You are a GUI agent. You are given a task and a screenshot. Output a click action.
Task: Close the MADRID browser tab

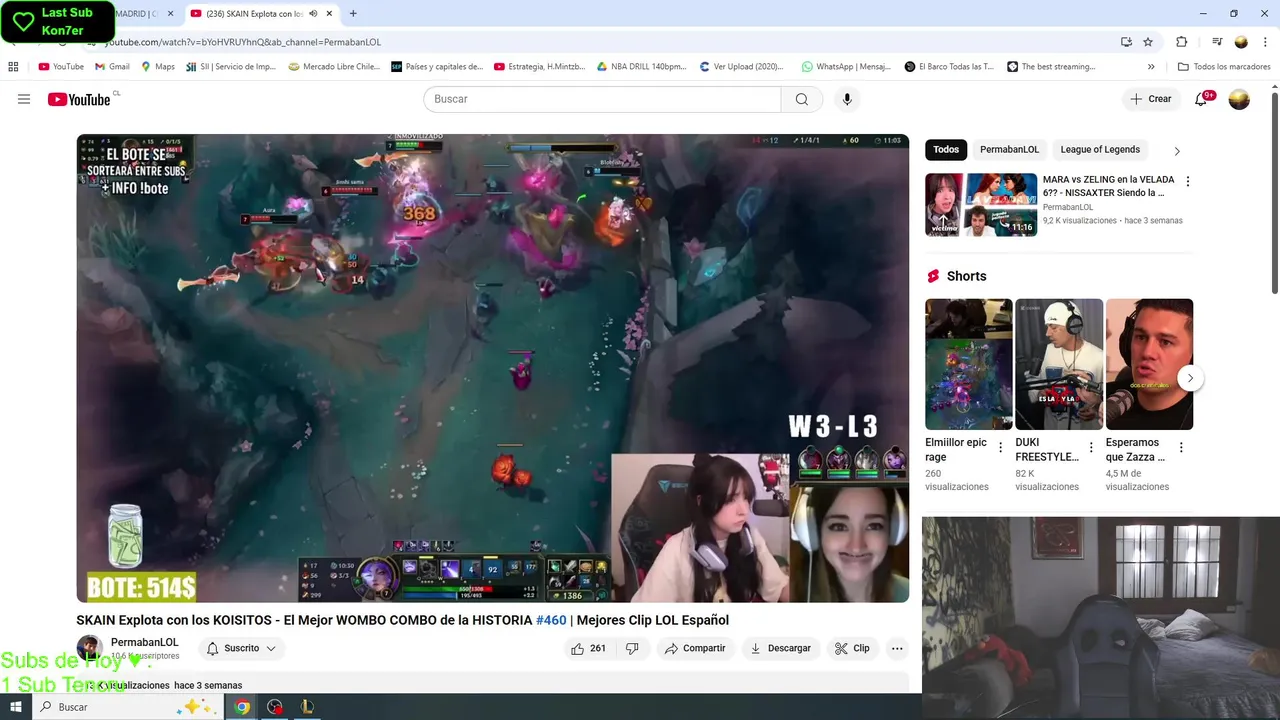tap(170, 14)
